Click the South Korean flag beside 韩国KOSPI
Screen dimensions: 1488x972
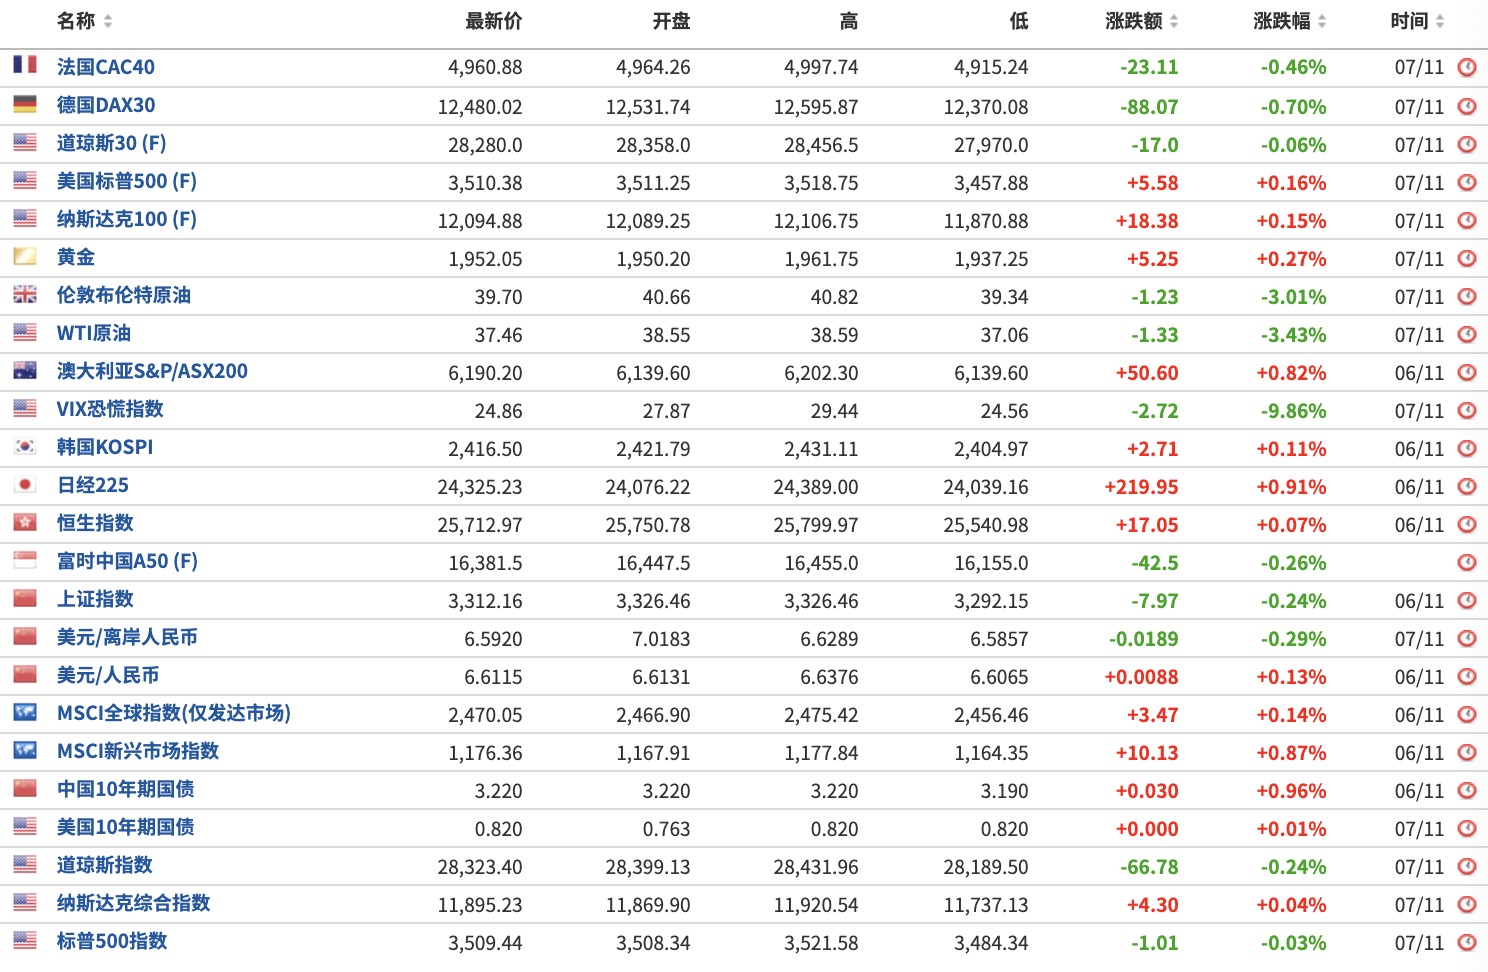pos(25,445)
